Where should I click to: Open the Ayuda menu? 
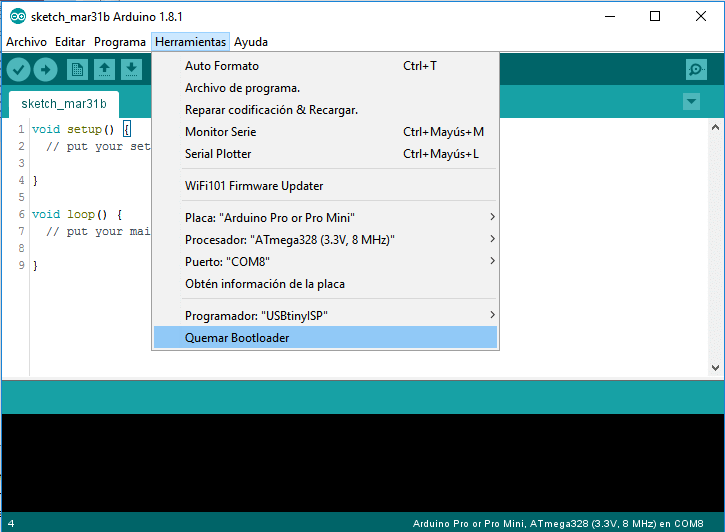point(251,42)
